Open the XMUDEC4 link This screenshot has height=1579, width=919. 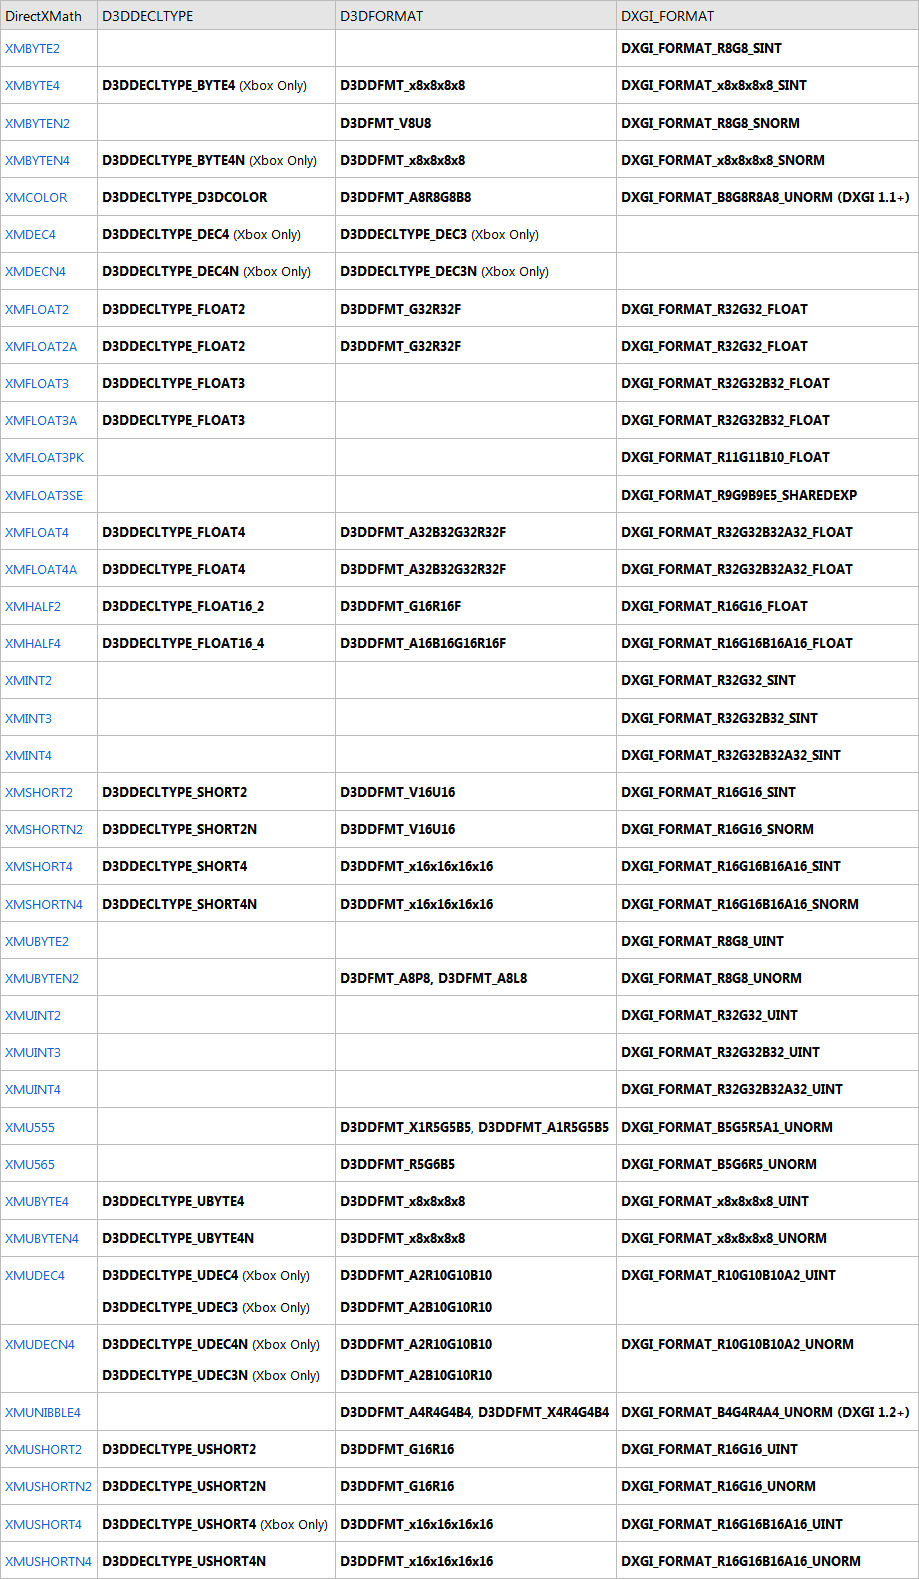[35, 1275]
